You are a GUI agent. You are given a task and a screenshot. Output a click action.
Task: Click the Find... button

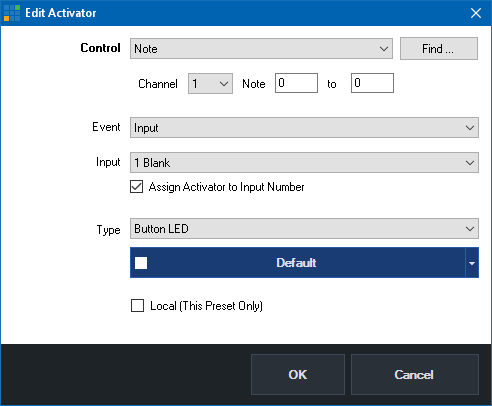pos(439,49)
